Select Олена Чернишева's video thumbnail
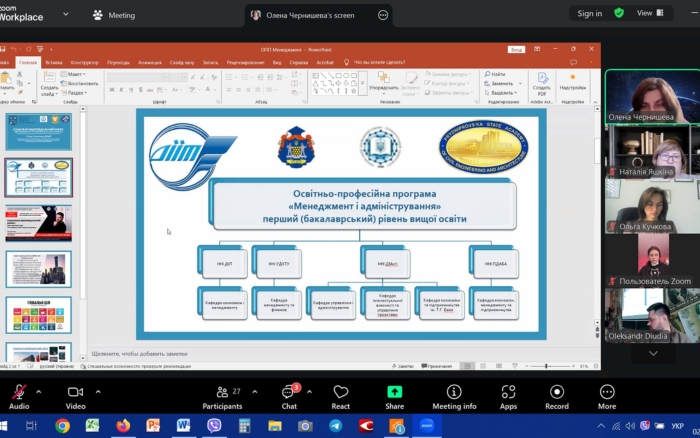 click(651, 97)
